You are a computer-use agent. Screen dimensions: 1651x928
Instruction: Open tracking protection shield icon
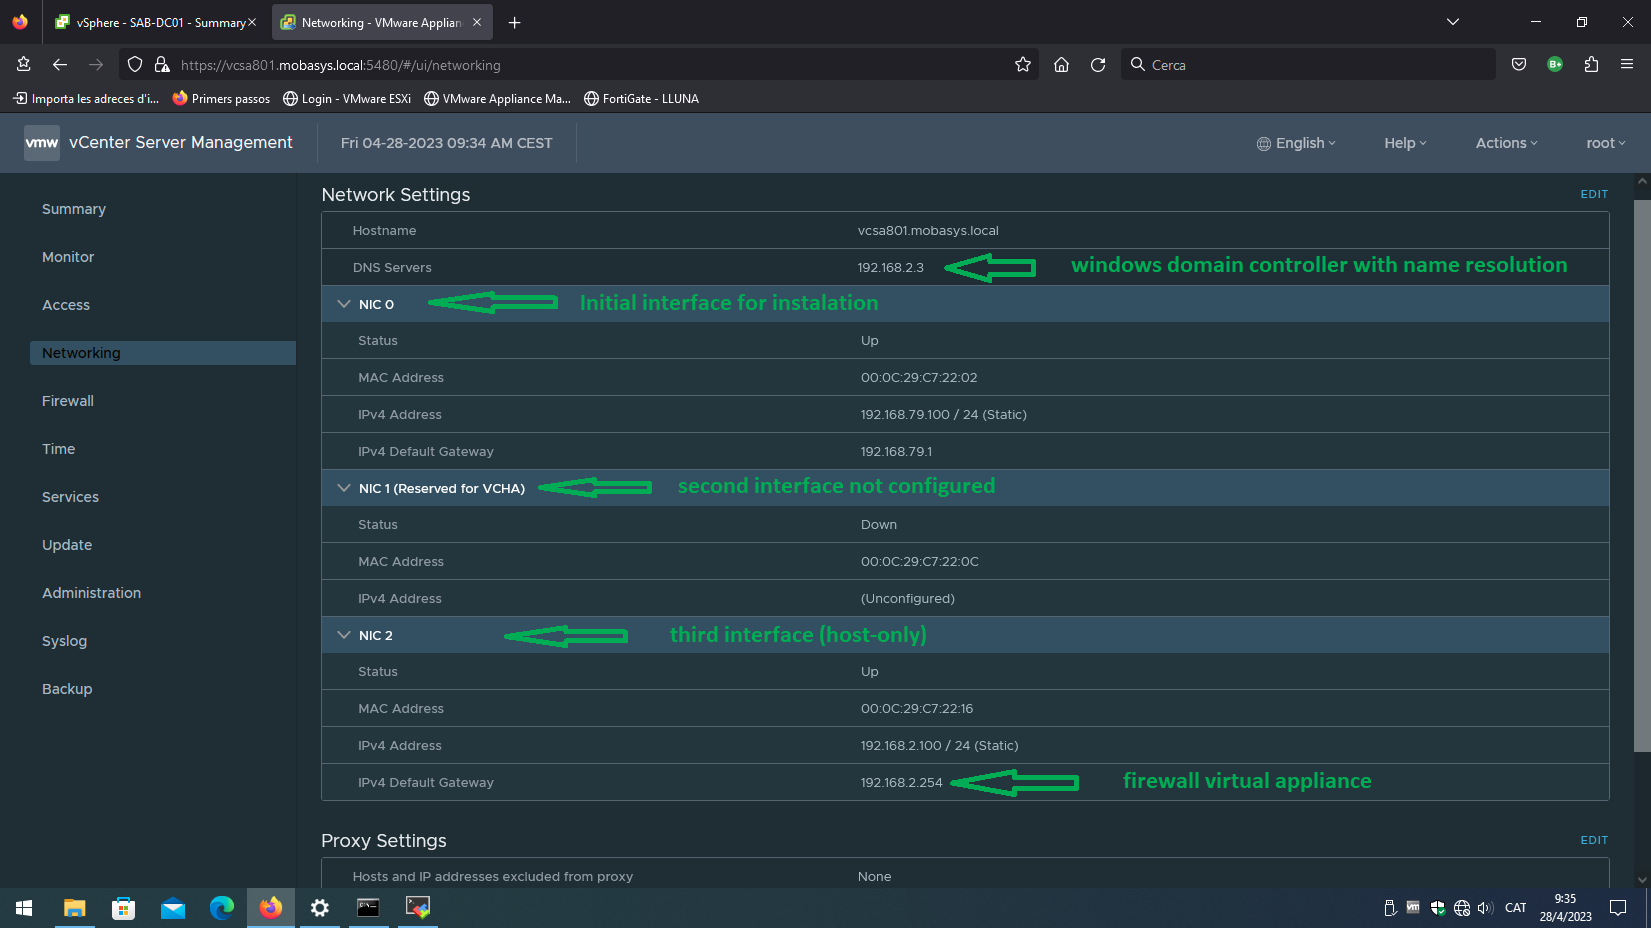click(x=135, y=65)
